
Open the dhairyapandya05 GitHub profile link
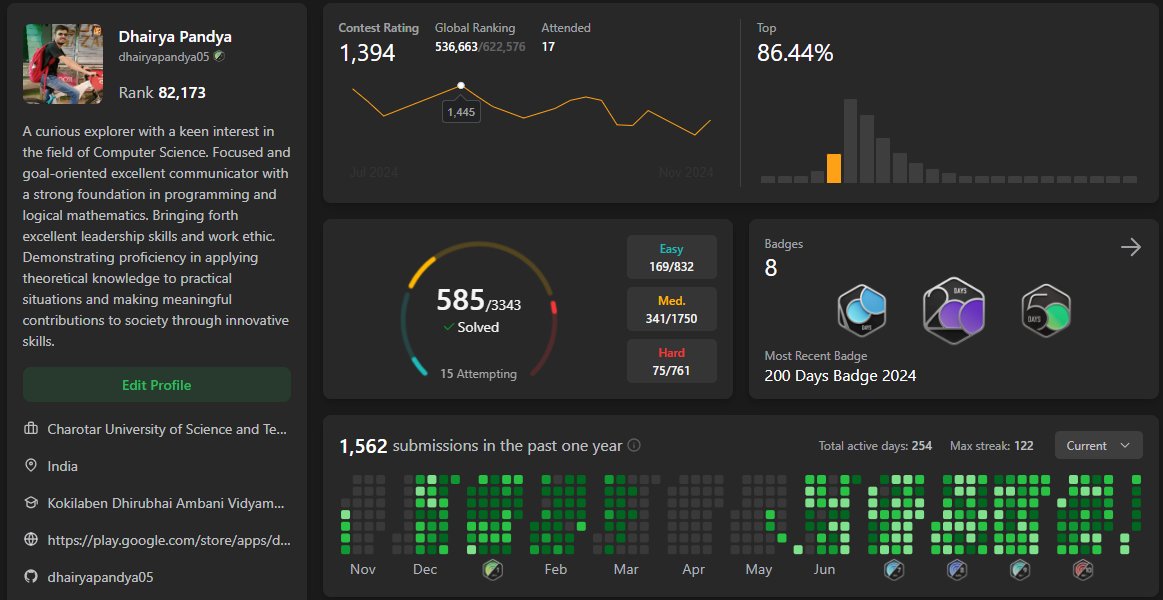click(100, 576)
